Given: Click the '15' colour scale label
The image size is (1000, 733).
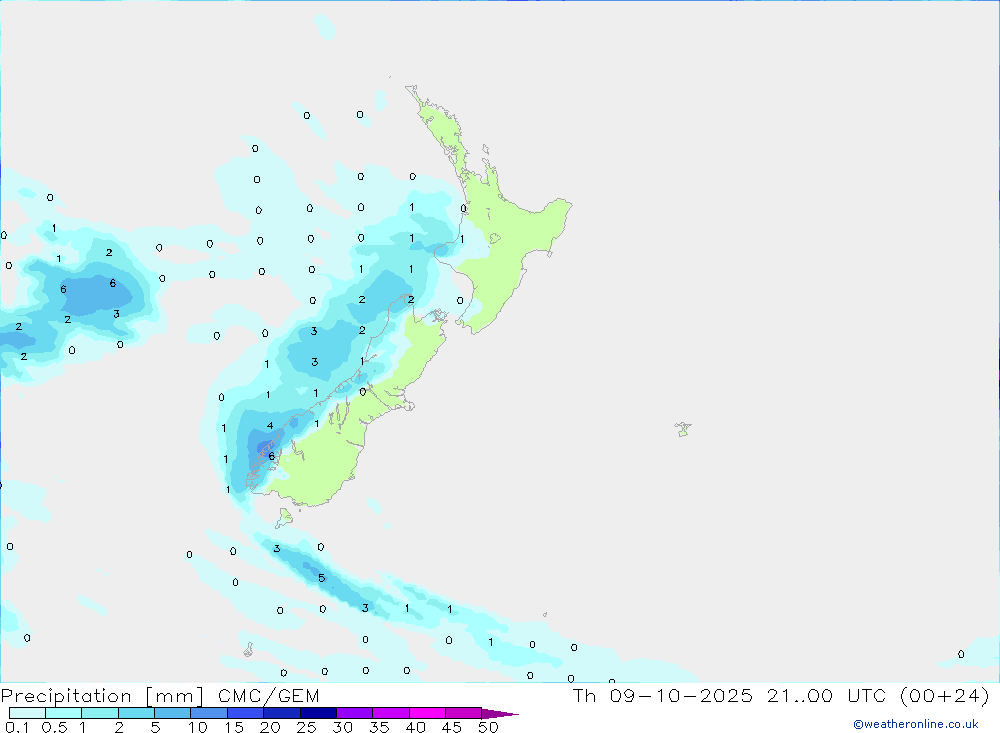Looking at the screenshot, I should coord(234,727).
